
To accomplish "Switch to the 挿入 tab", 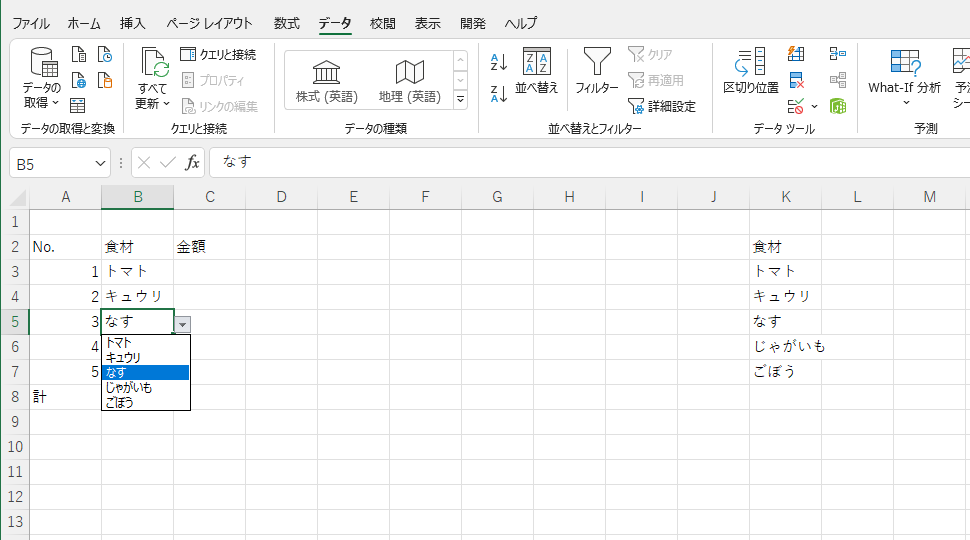I will [132, 24].
